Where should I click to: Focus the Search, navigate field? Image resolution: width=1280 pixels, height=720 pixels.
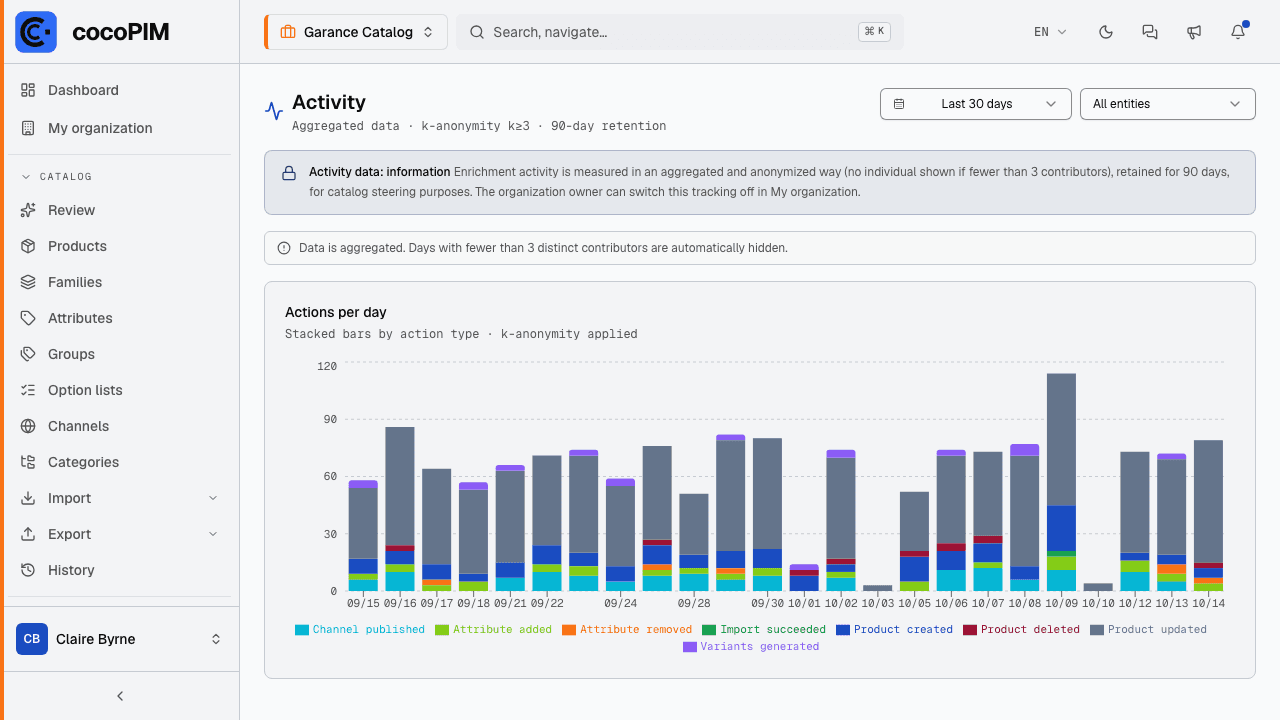(680, 32)
